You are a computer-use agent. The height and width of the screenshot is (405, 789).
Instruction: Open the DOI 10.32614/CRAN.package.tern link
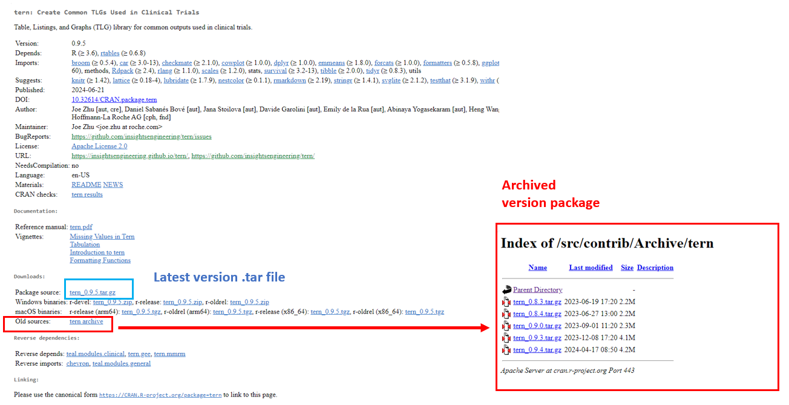tap(114, 100)
